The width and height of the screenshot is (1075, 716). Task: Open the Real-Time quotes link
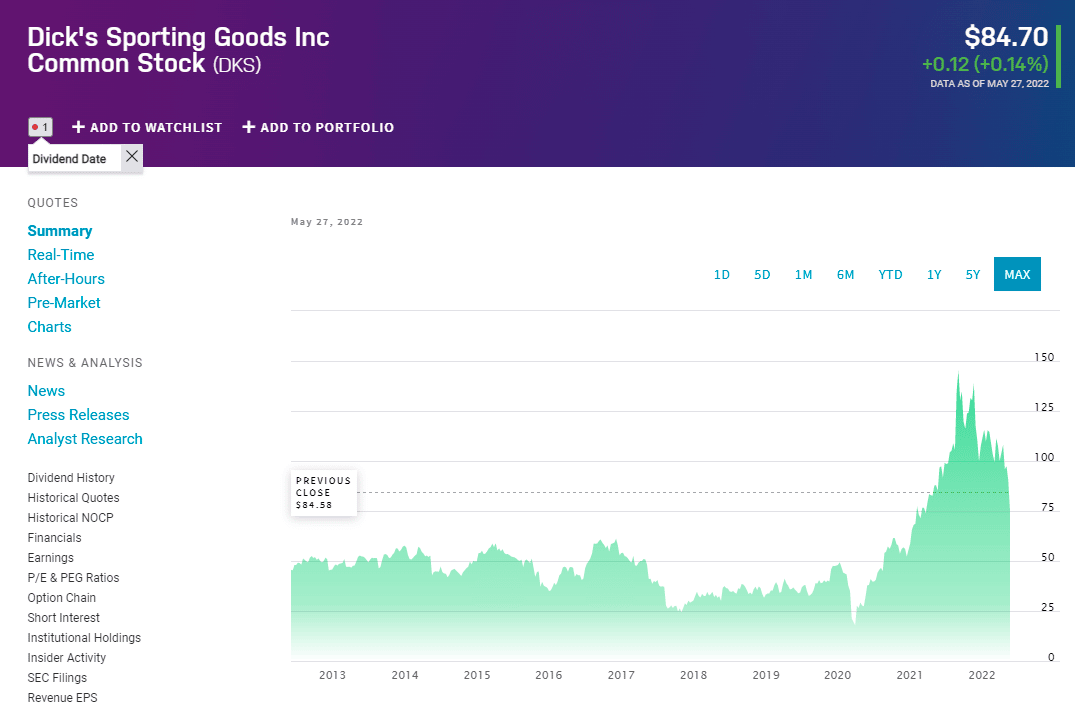tap(61, 255)
